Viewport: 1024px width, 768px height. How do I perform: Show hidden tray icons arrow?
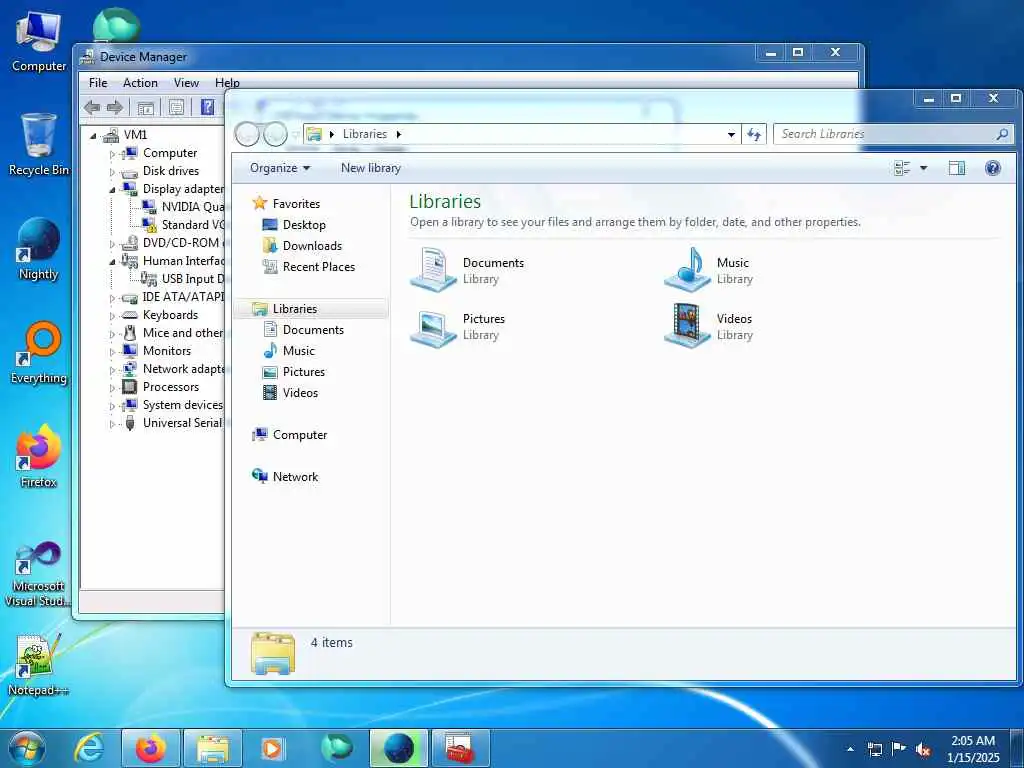(x=850, y=749)
